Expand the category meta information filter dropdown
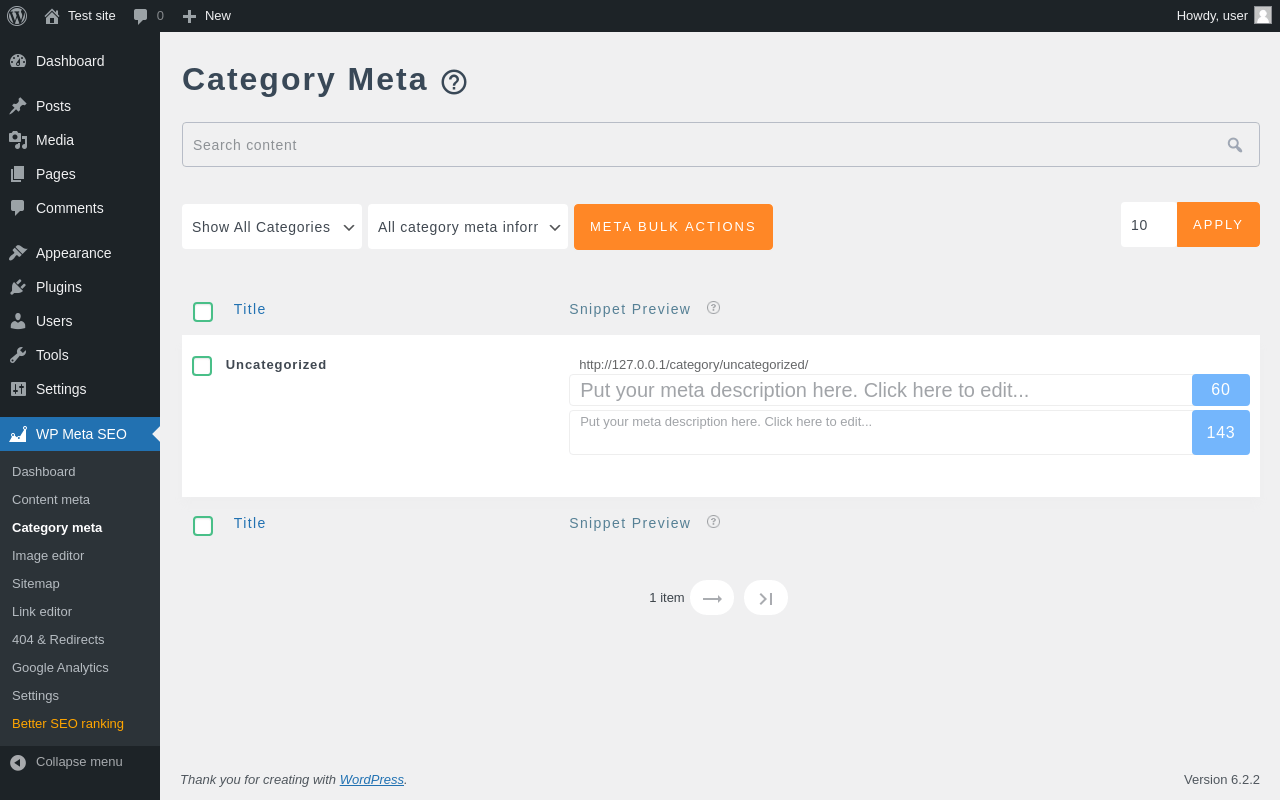The width and height of the screenshot is (1280, 800). pyautogui.click(x=468, y=227)
